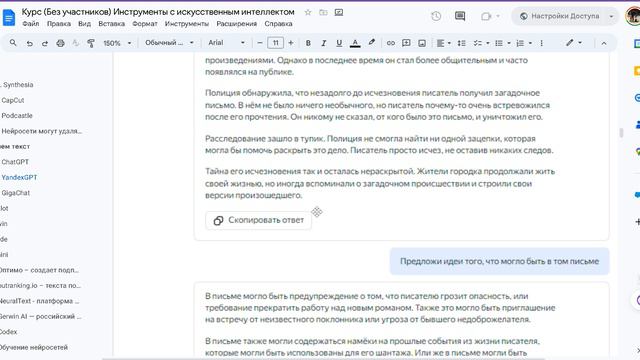Move document to folder icon
Screen dimensions: 640x360
(323, 13)
